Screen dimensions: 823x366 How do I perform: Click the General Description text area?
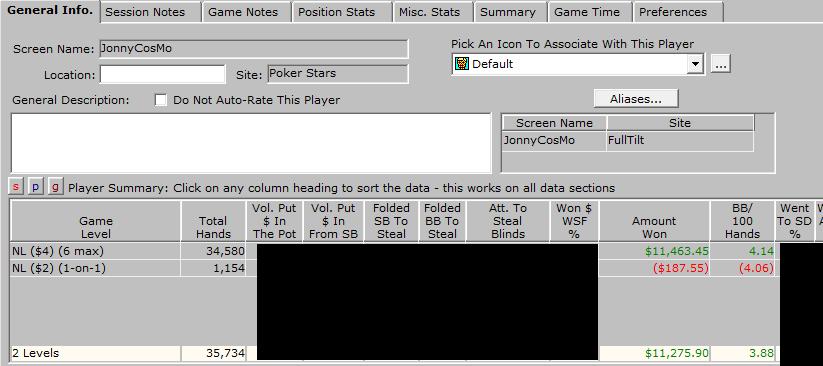[251, 143]
